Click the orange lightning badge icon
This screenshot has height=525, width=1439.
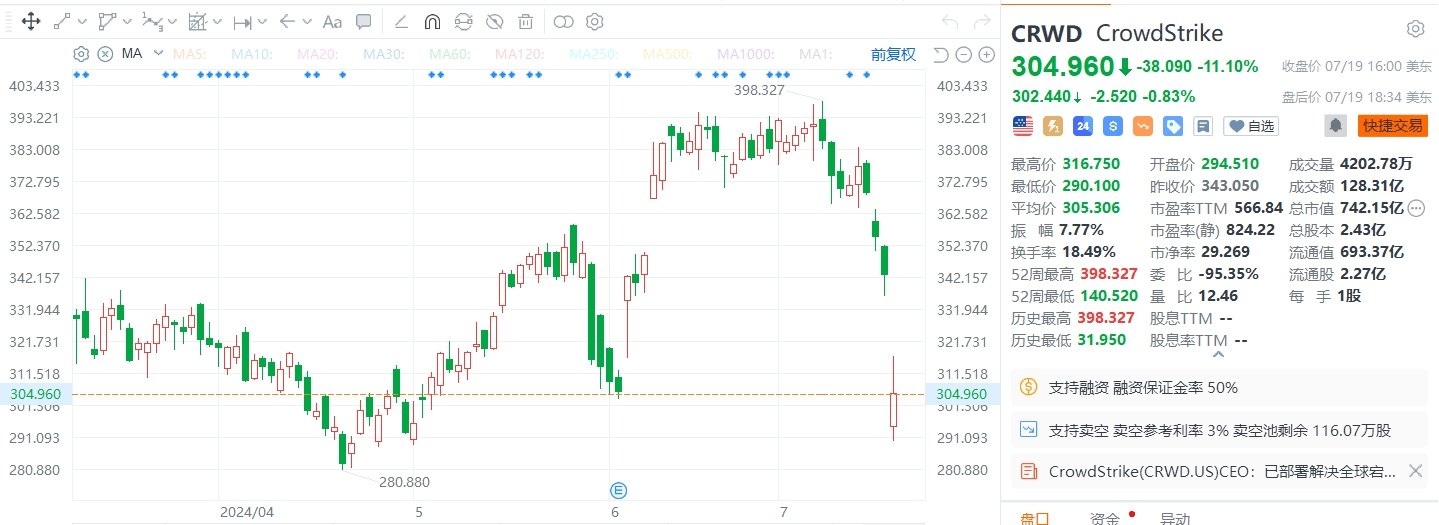1052,126
